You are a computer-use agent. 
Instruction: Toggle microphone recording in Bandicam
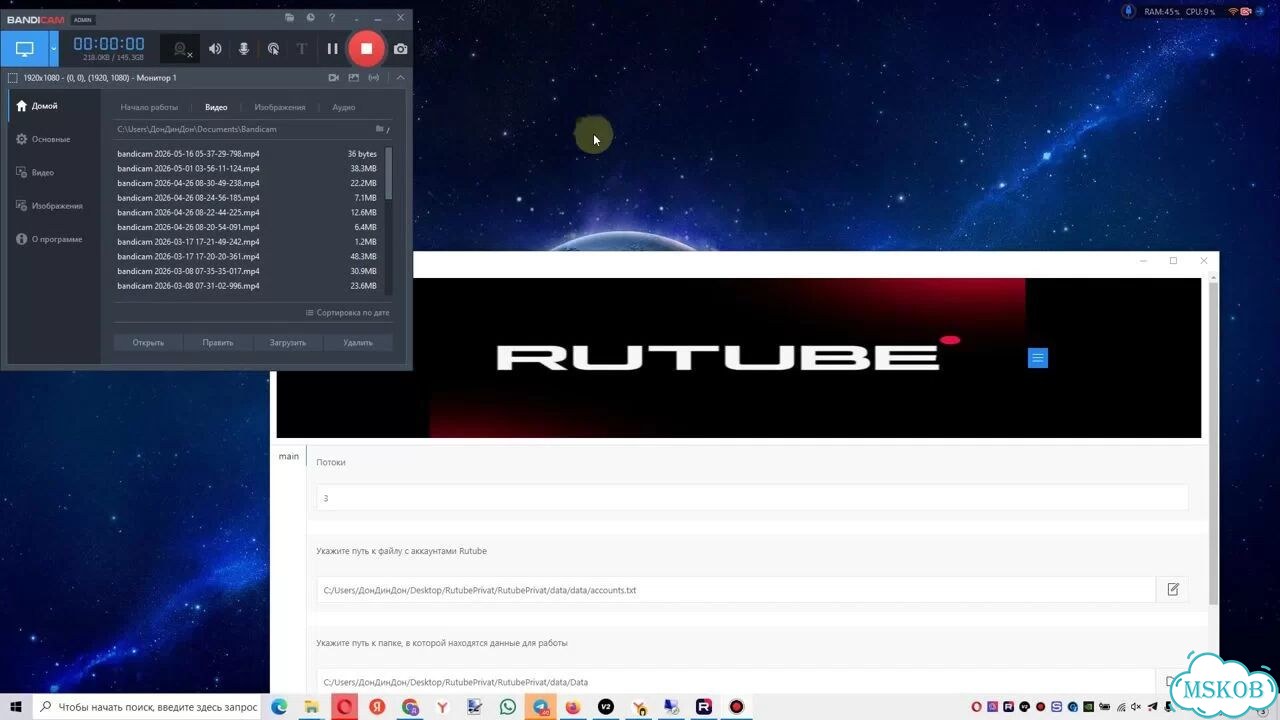click(244, 49)
